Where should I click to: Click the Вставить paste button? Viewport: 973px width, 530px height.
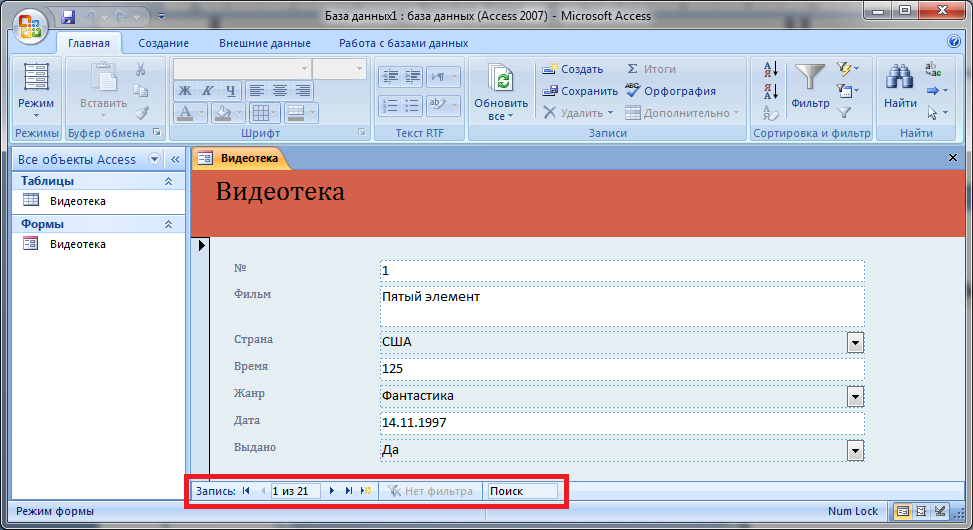103,91
